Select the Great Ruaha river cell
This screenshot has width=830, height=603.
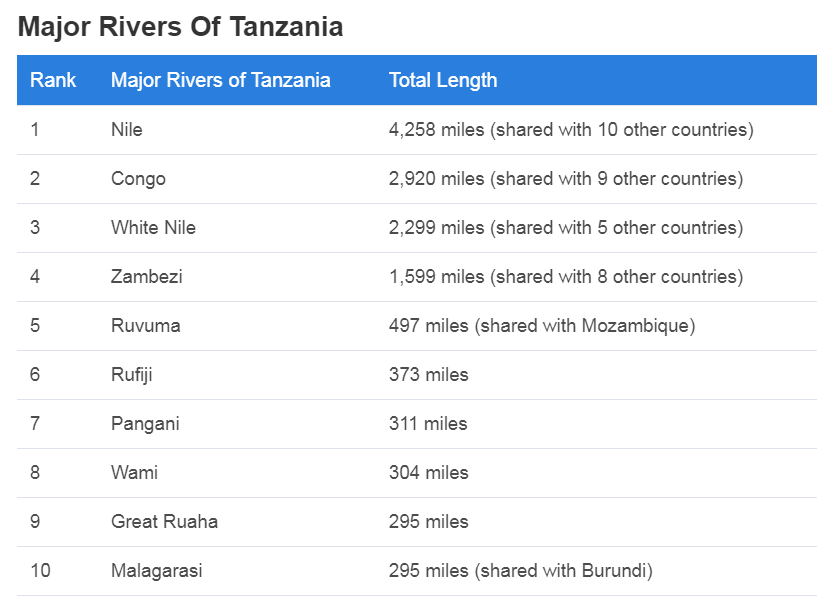point(165,521)
